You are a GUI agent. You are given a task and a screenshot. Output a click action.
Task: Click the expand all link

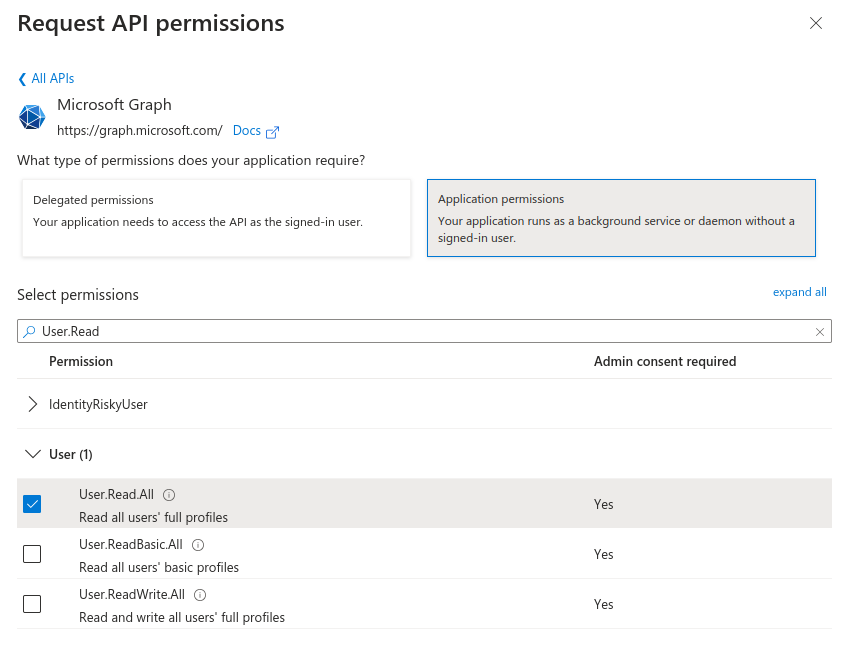799,292
